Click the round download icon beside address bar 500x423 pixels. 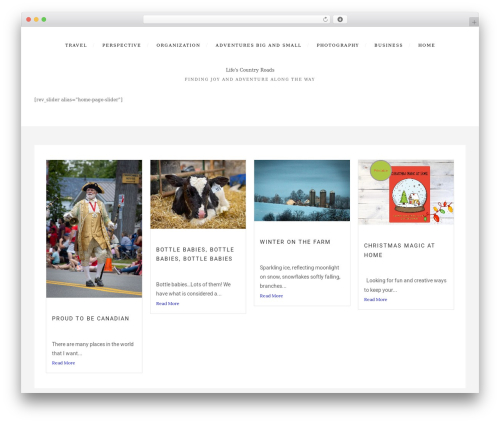tap(340, 20)
